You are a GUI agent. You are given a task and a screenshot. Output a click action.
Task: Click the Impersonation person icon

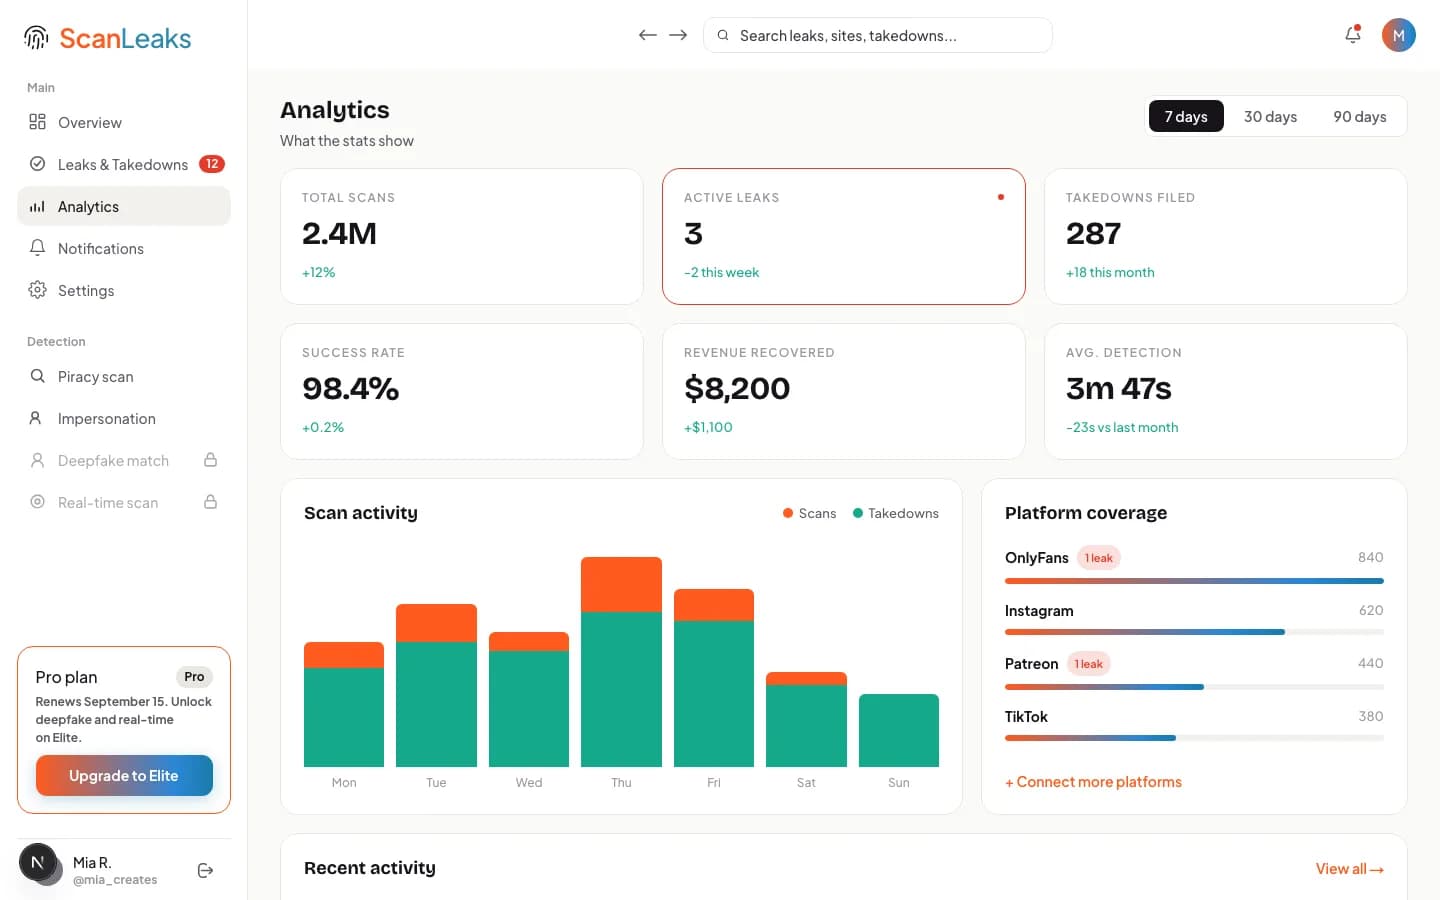[35, 418]
